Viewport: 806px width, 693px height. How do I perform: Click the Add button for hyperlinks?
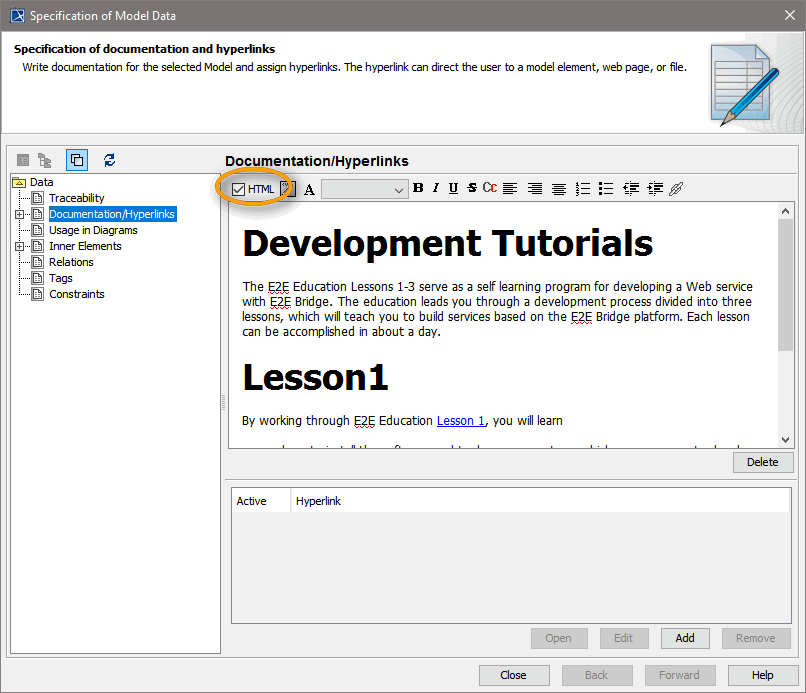coord(685,638)
